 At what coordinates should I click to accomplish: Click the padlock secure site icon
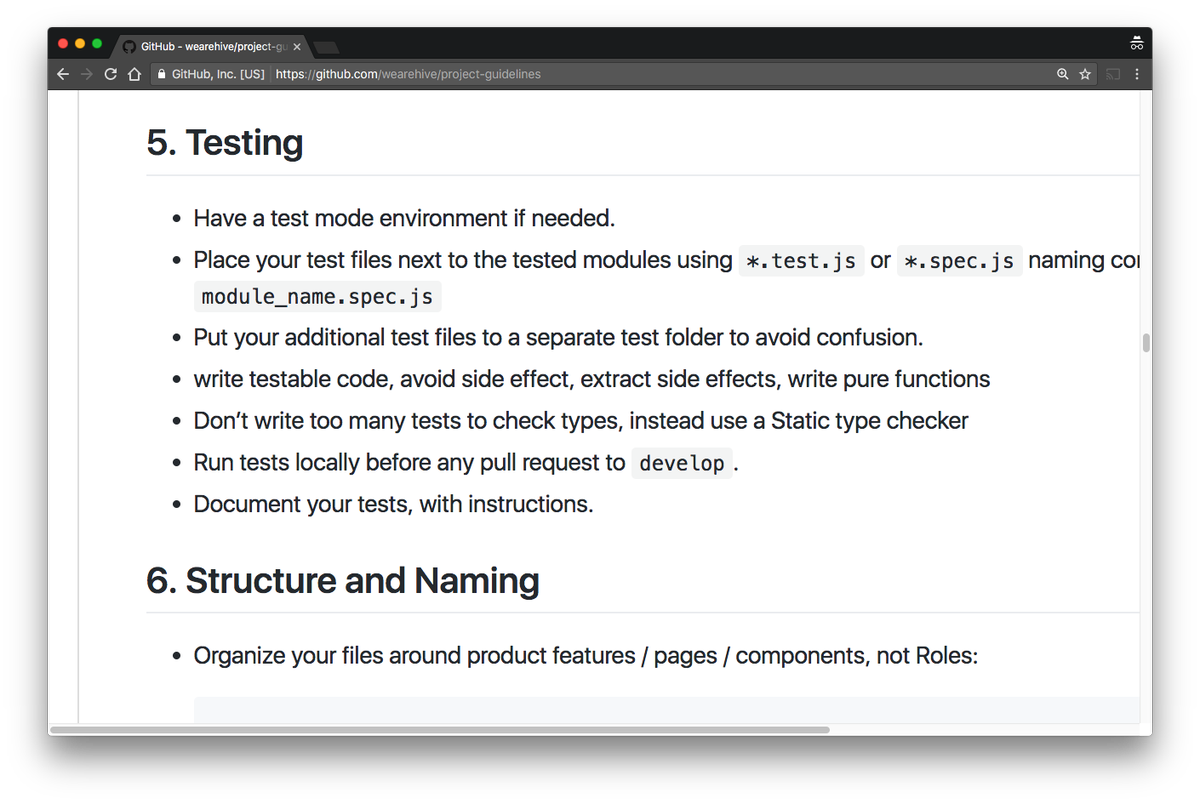(161, 74)
